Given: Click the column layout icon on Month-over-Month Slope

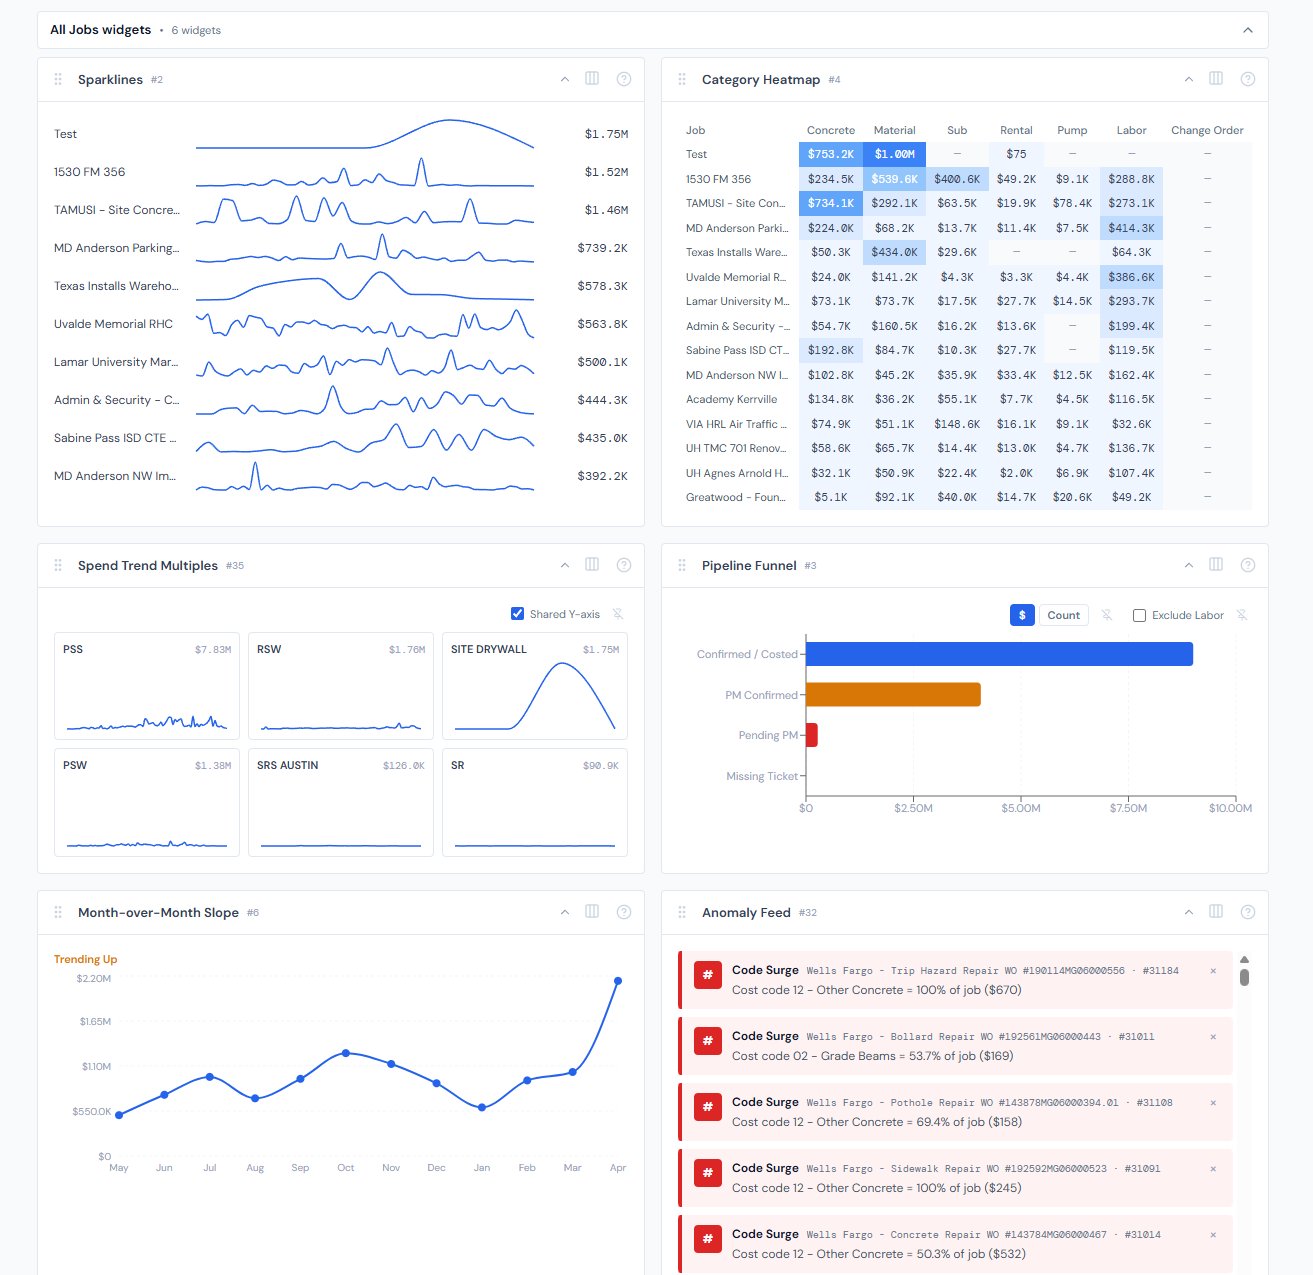Looking at the screenshot, I should pos(592,911).
